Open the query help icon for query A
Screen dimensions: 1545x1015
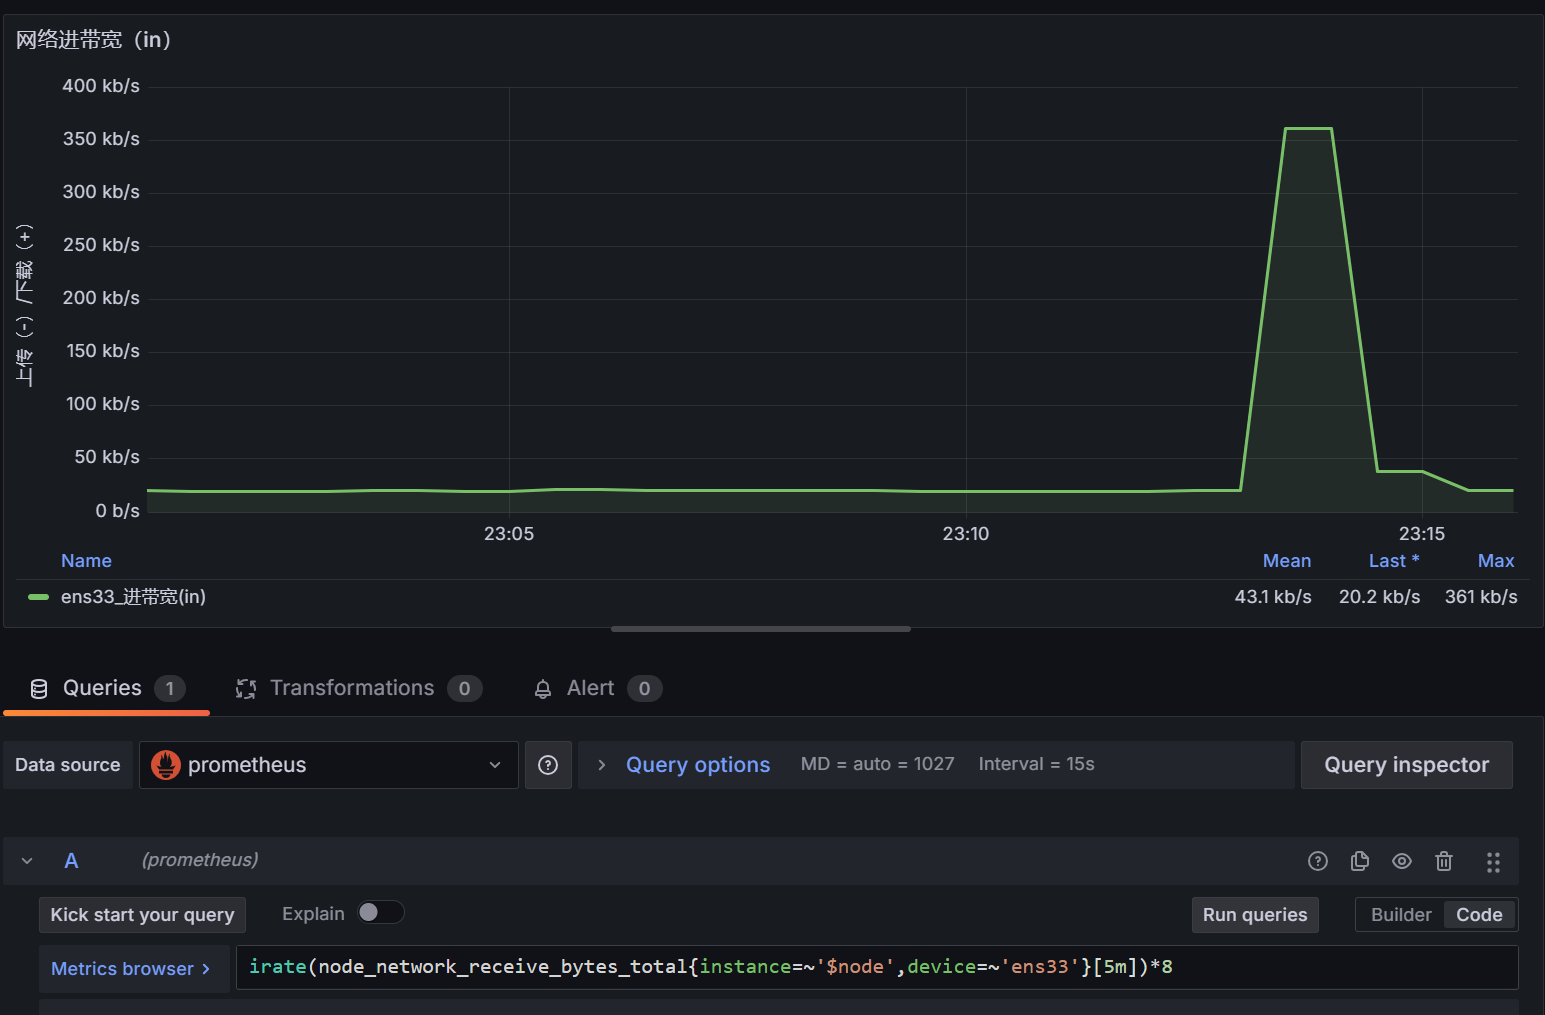pyautogui.click(x=1318, y=861)
